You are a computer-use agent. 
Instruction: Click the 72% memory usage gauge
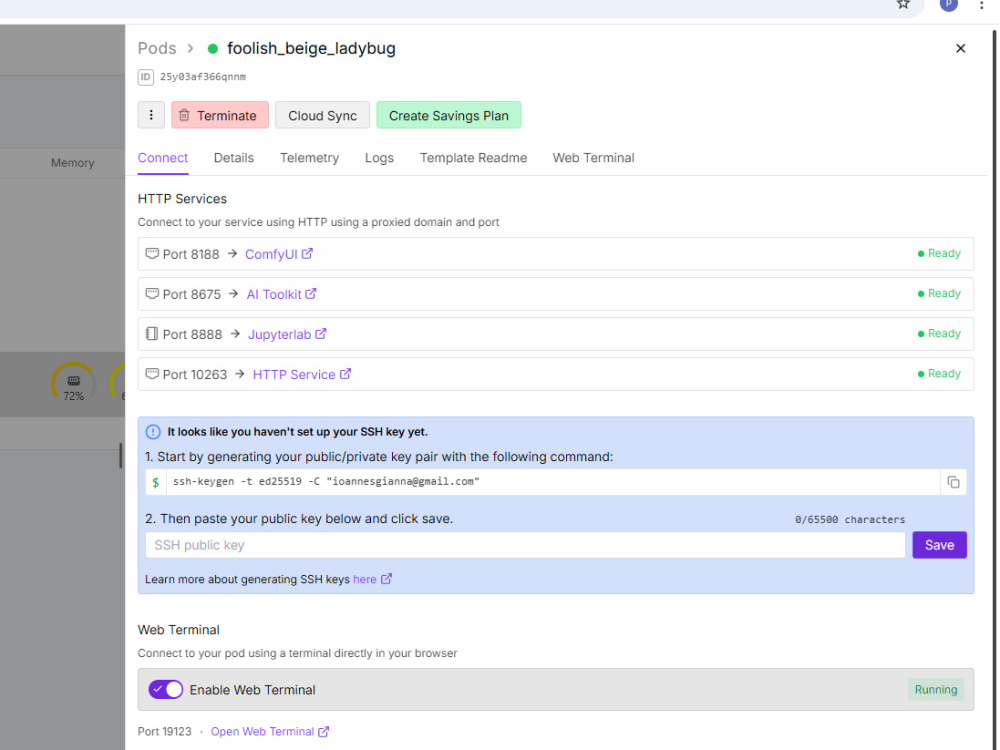73,383
